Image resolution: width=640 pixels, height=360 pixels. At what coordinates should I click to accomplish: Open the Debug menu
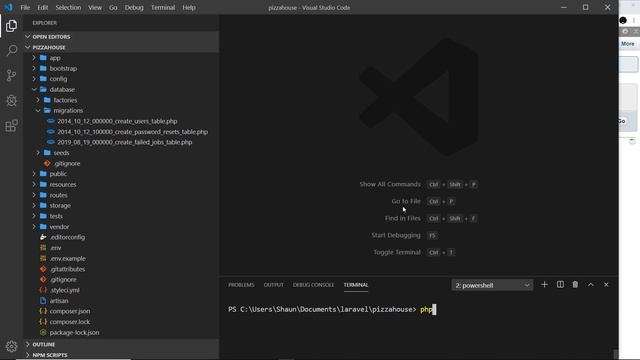pos(134,7)
